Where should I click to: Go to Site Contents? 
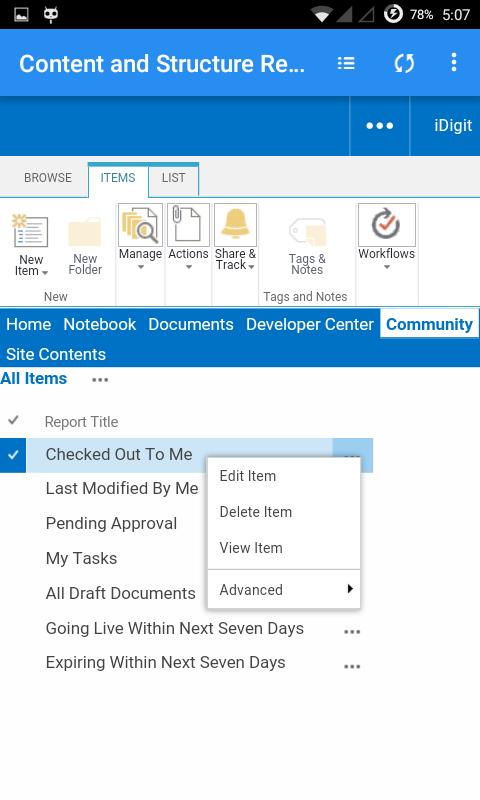(x=56, y=355)
